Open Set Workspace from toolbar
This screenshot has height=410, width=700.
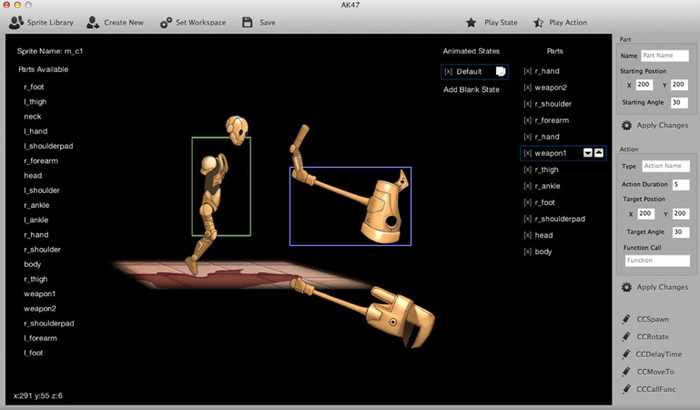coord(193,22)
